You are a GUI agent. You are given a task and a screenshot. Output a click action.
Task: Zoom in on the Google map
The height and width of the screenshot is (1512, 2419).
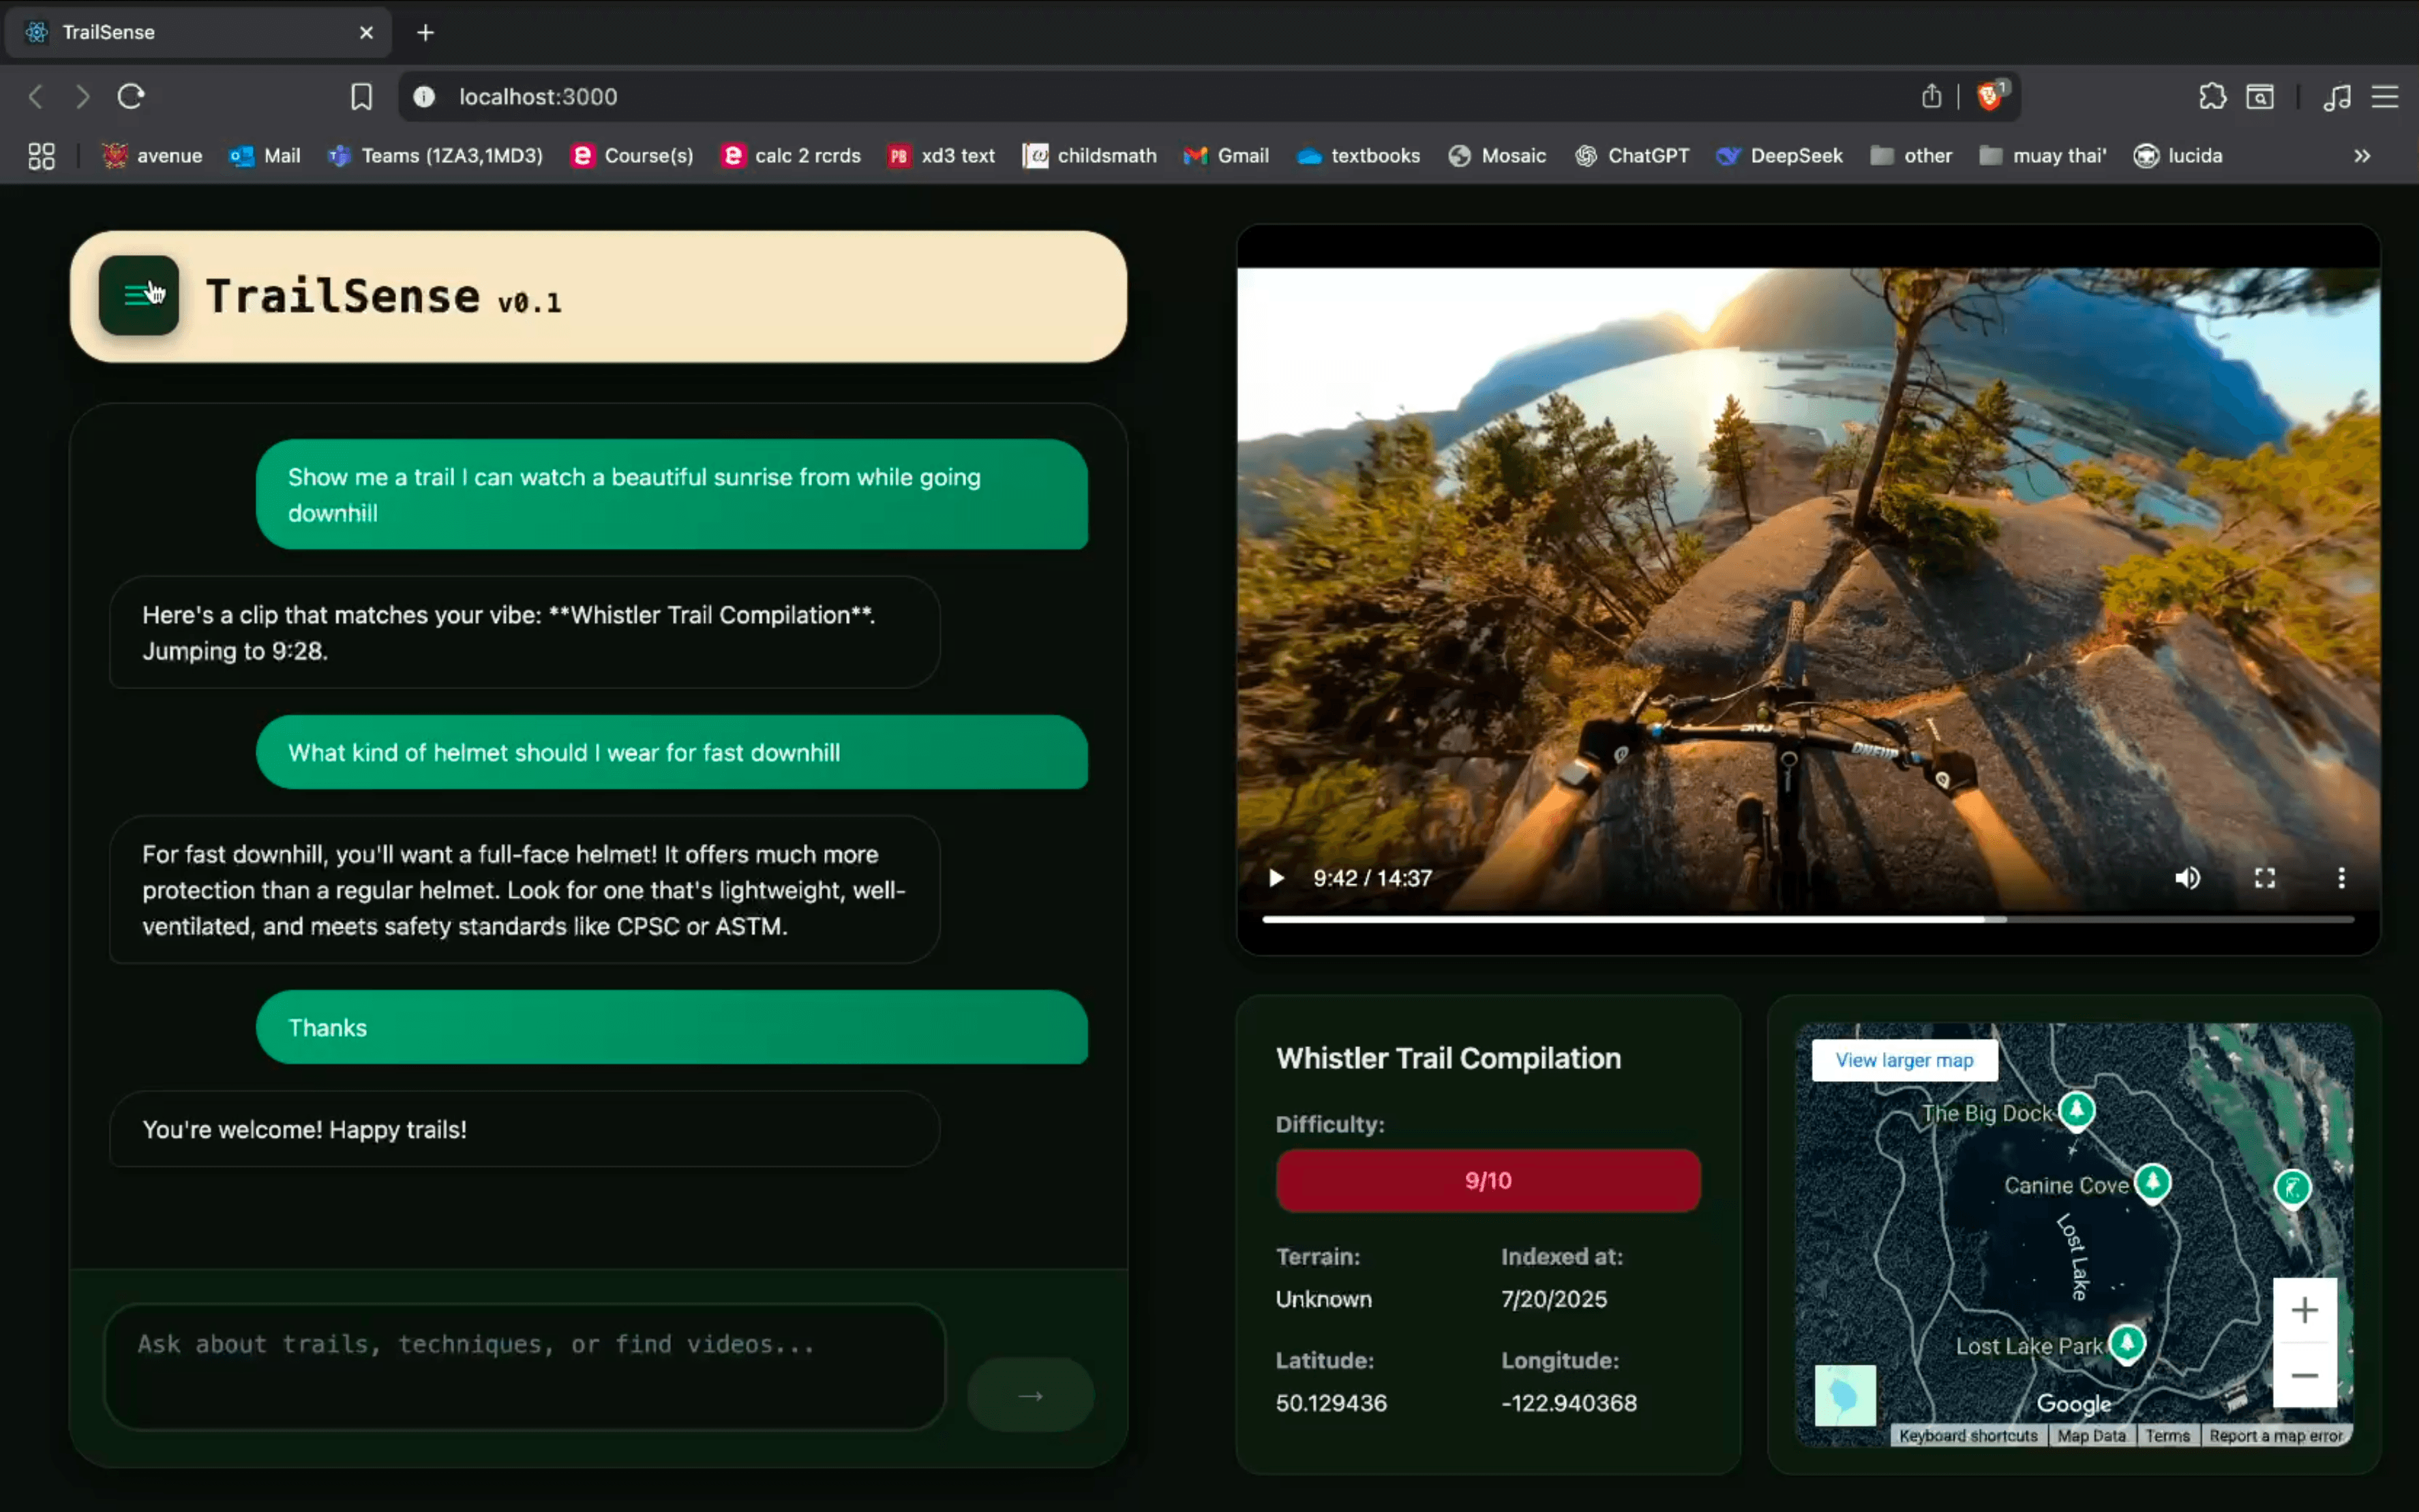pos(2305,1310)
